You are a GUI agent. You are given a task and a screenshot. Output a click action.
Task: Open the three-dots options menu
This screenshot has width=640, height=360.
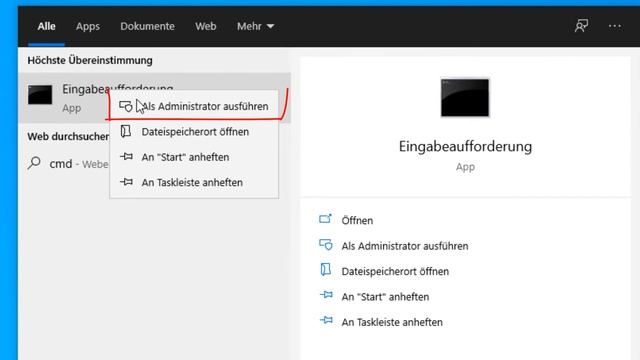(x=615, y=26)
